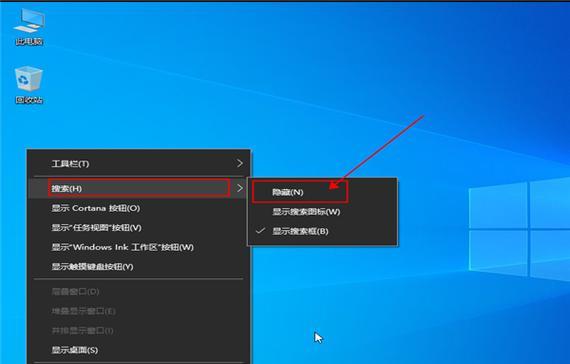570x364 pixels.
Task: Choose 隐藏(N) to hide search
Action: click(322, 192)
